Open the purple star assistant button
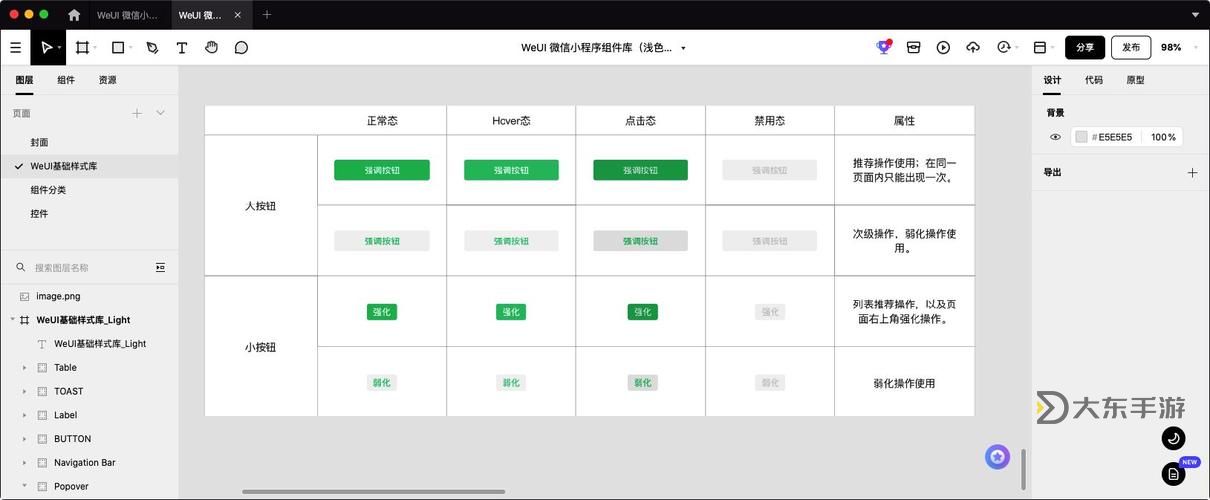1210x500 pixels. tap(997, 457)
